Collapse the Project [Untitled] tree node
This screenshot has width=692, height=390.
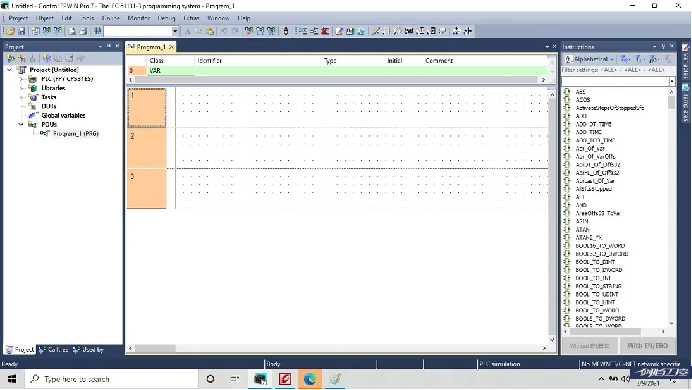9,70
